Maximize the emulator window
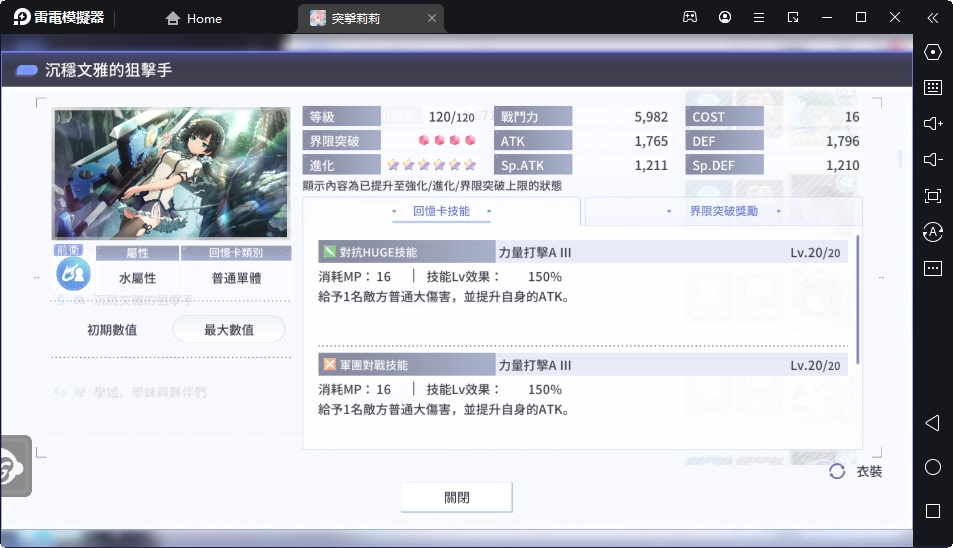The image size is (953, 548). 861,18
